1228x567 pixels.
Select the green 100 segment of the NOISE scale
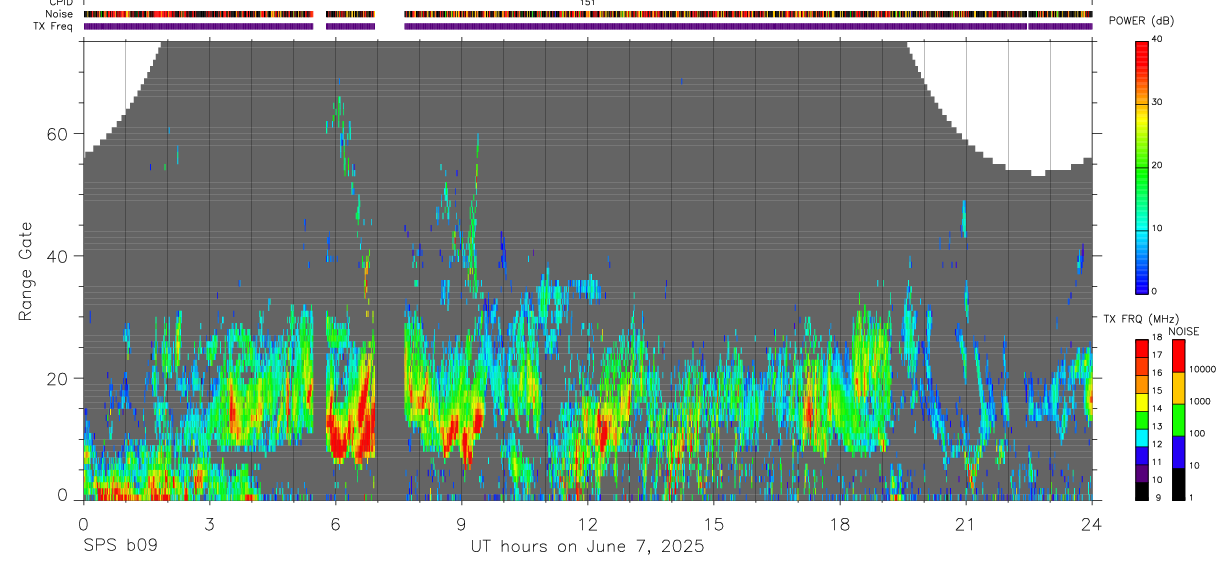[x=1177, y=419]
